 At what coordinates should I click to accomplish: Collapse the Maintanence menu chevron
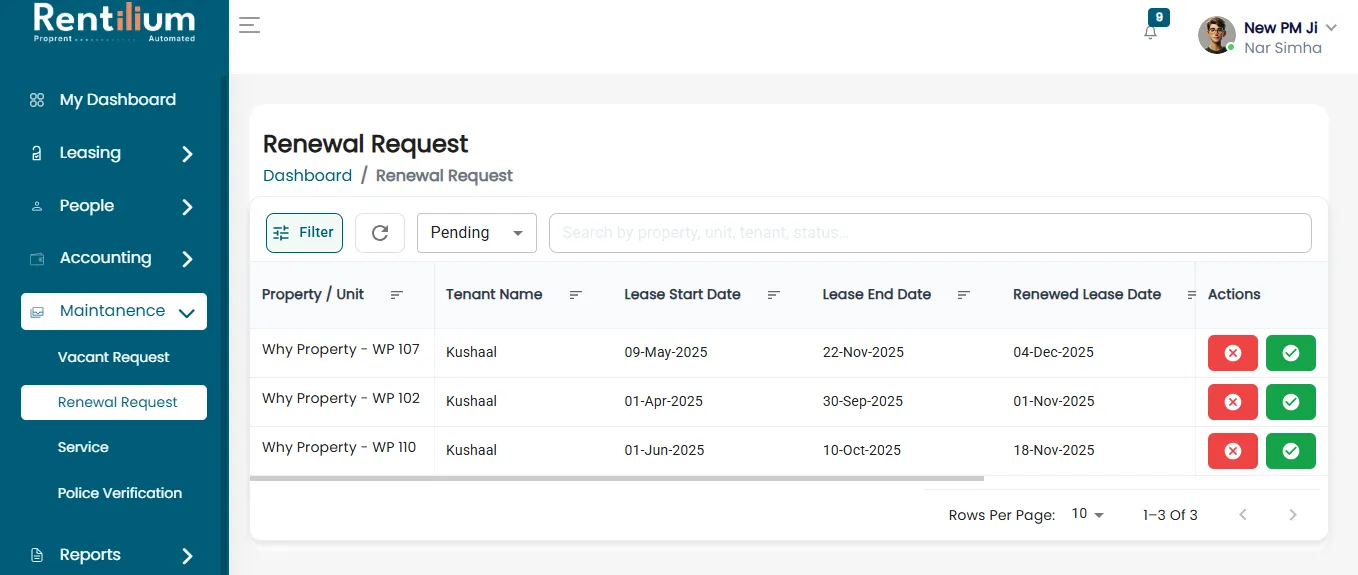point(186,312)
